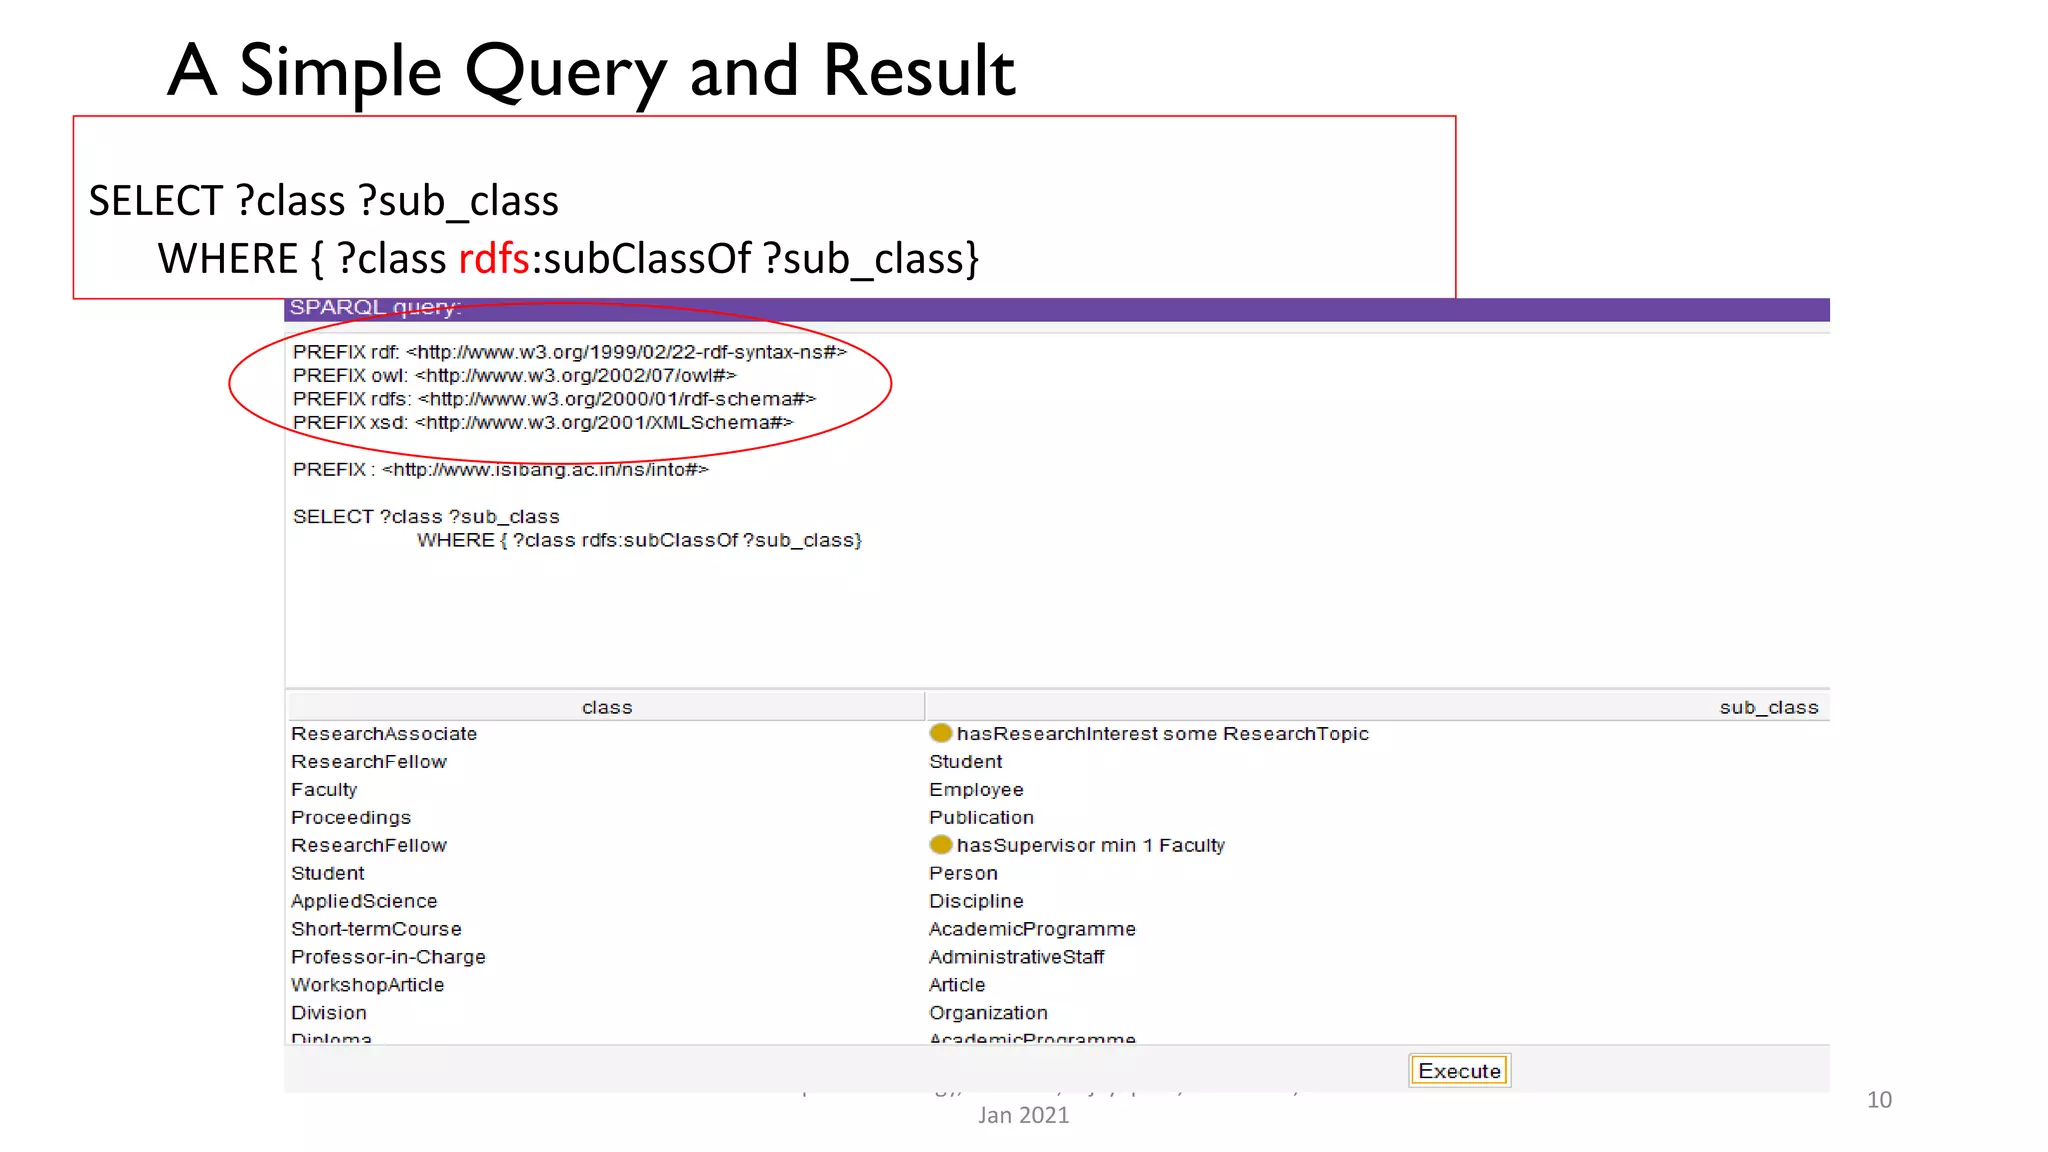Place cursor in isibang PREFIX line
The image size is (2048, 1152).
(500, 470)
